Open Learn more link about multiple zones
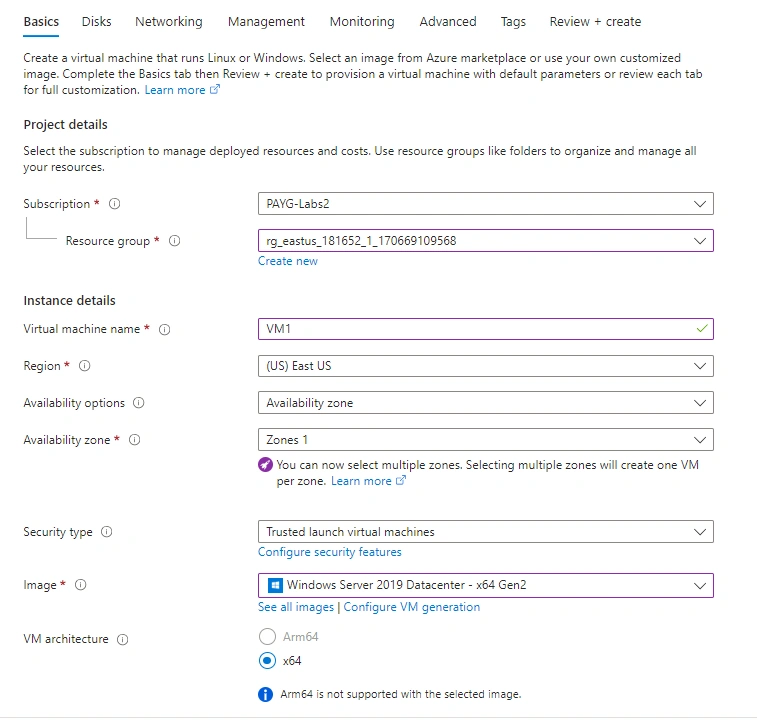Viewport: 757px width, 723px height. tap(361, 481)
